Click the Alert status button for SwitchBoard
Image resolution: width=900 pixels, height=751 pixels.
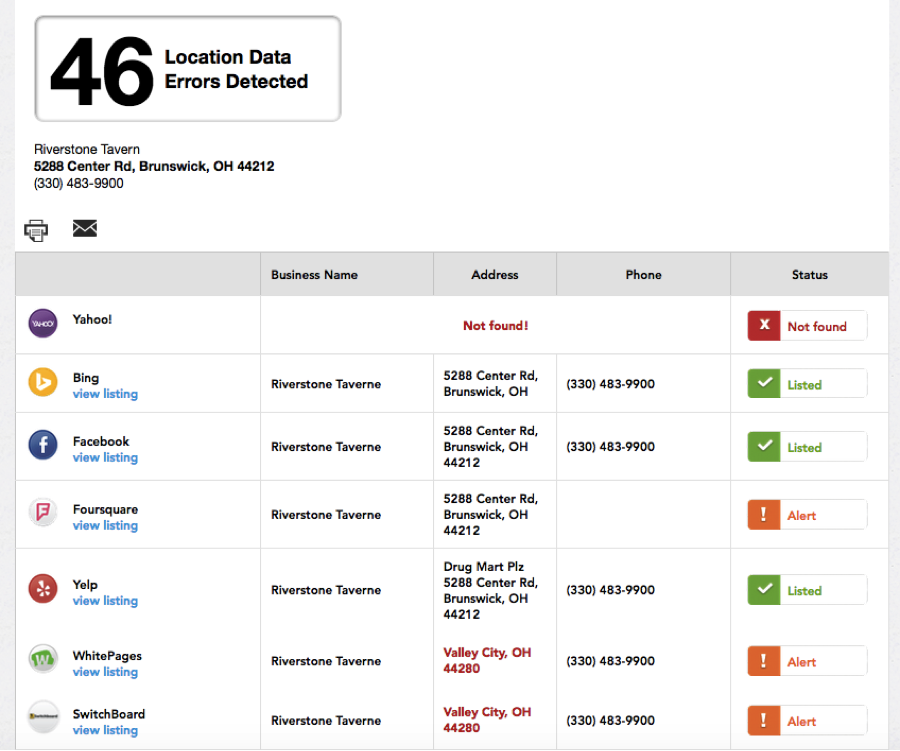pos(807,721)
